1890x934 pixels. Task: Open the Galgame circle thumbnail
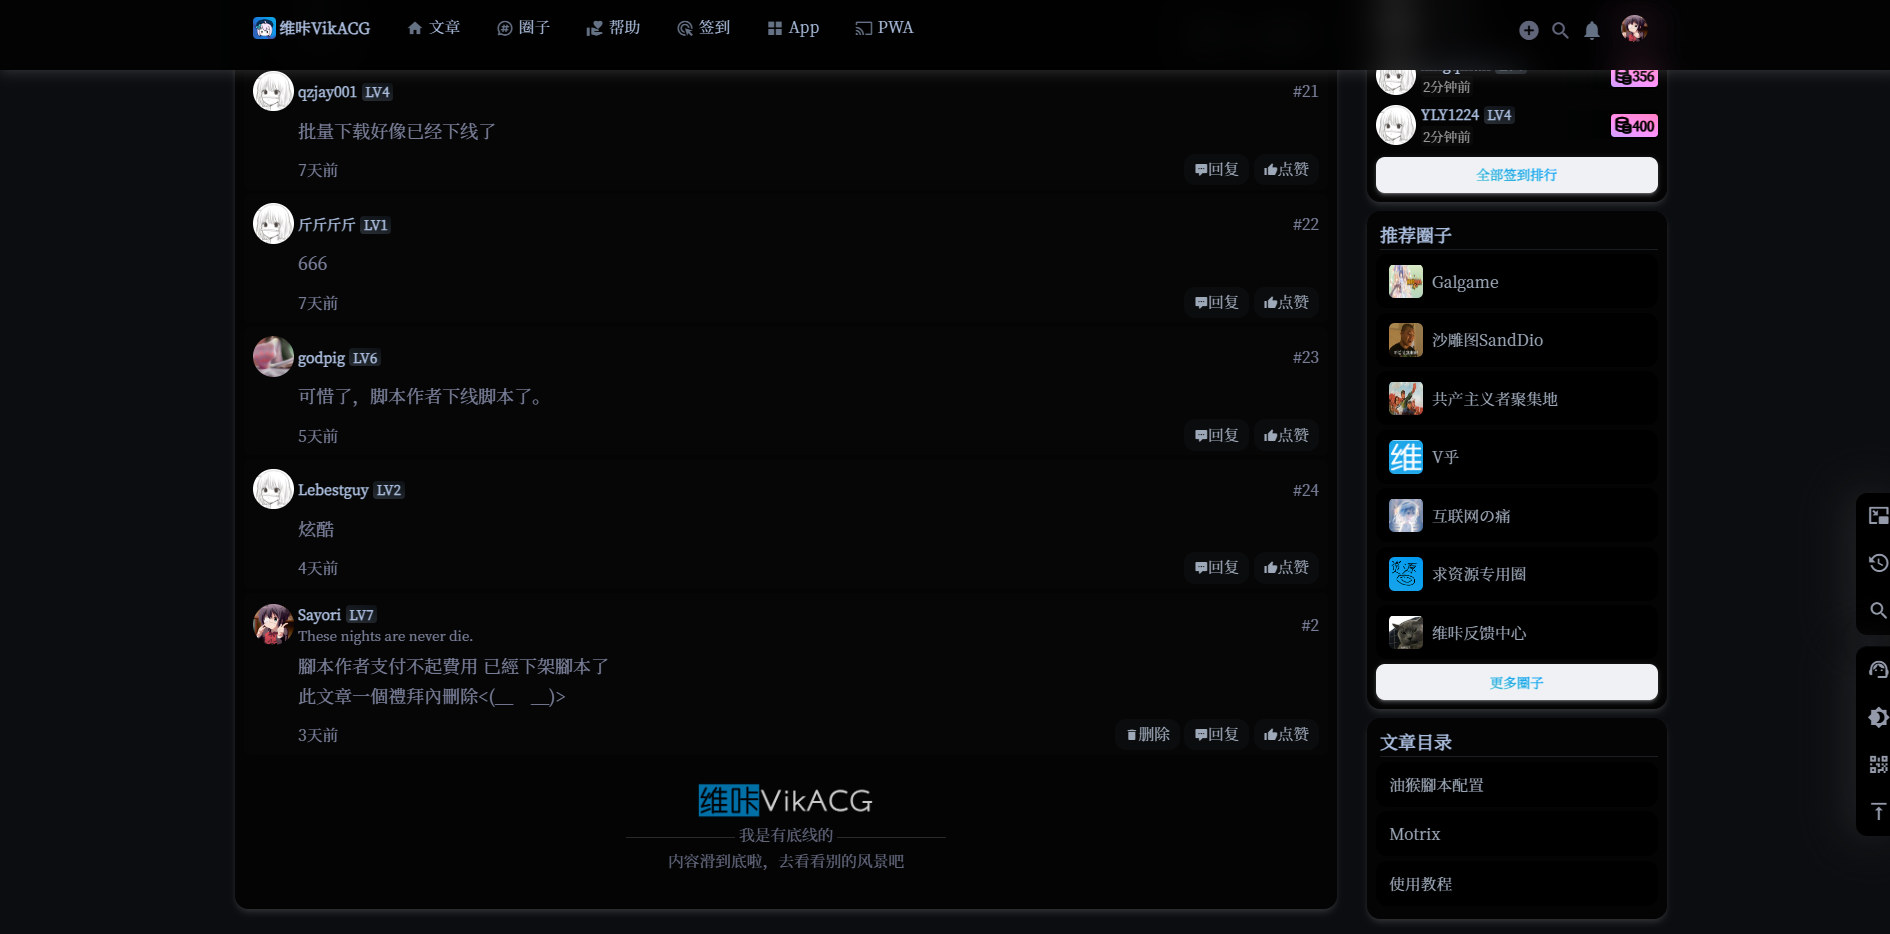(1405, 282)
